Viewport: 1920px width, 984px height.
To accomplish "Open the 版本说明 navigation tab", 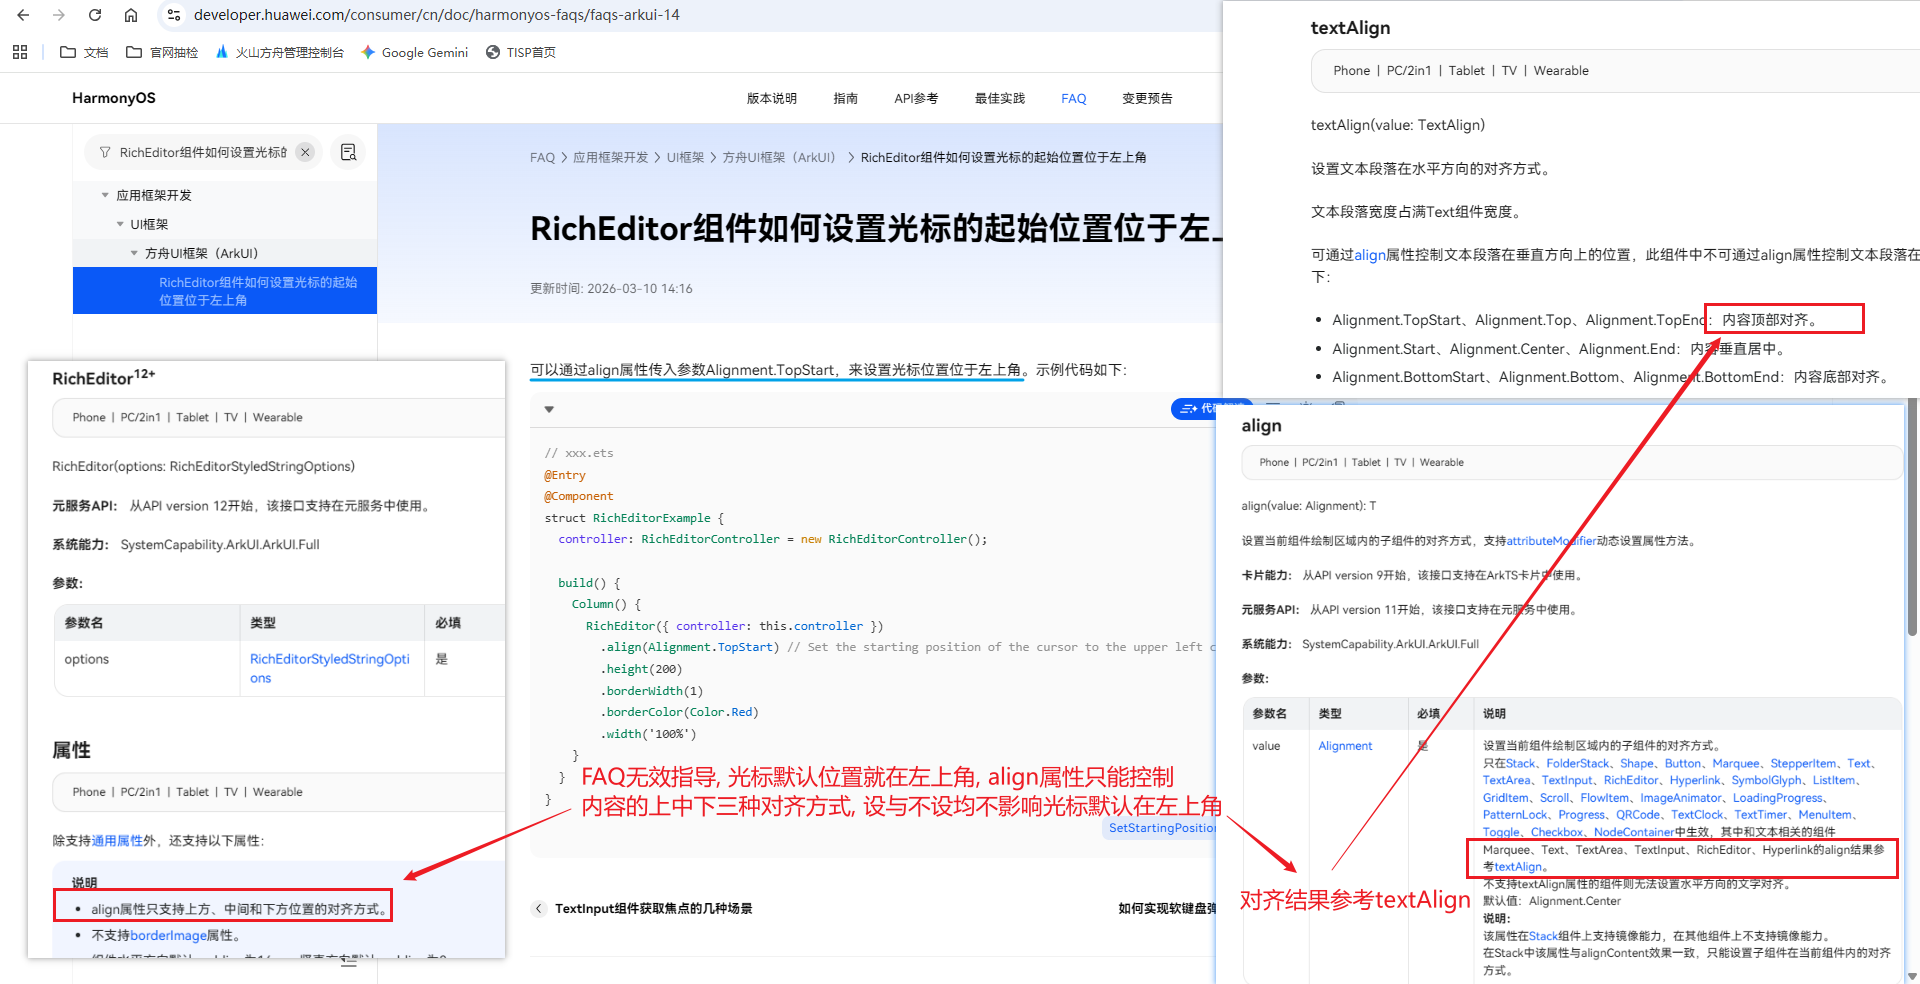I will 772,98.
